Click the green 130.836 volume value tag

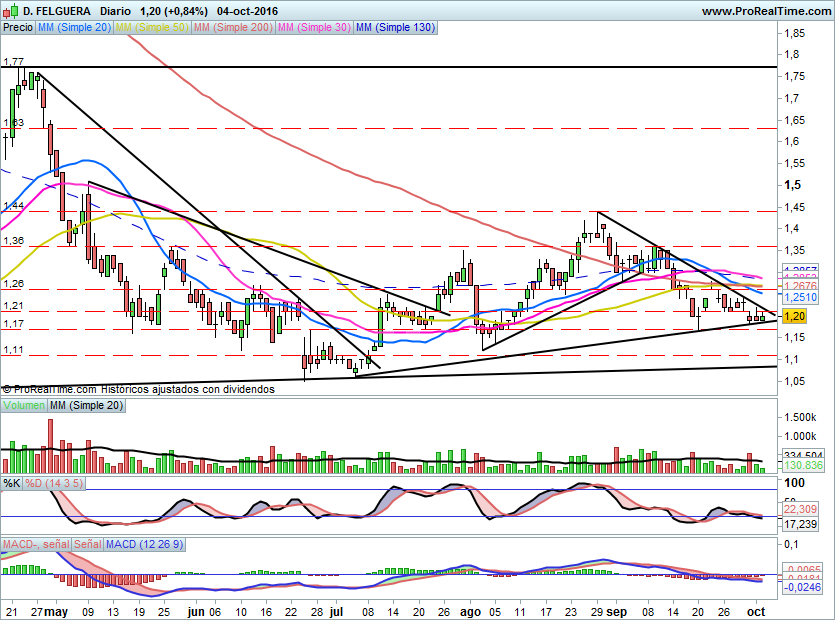(x=804, y=466)
